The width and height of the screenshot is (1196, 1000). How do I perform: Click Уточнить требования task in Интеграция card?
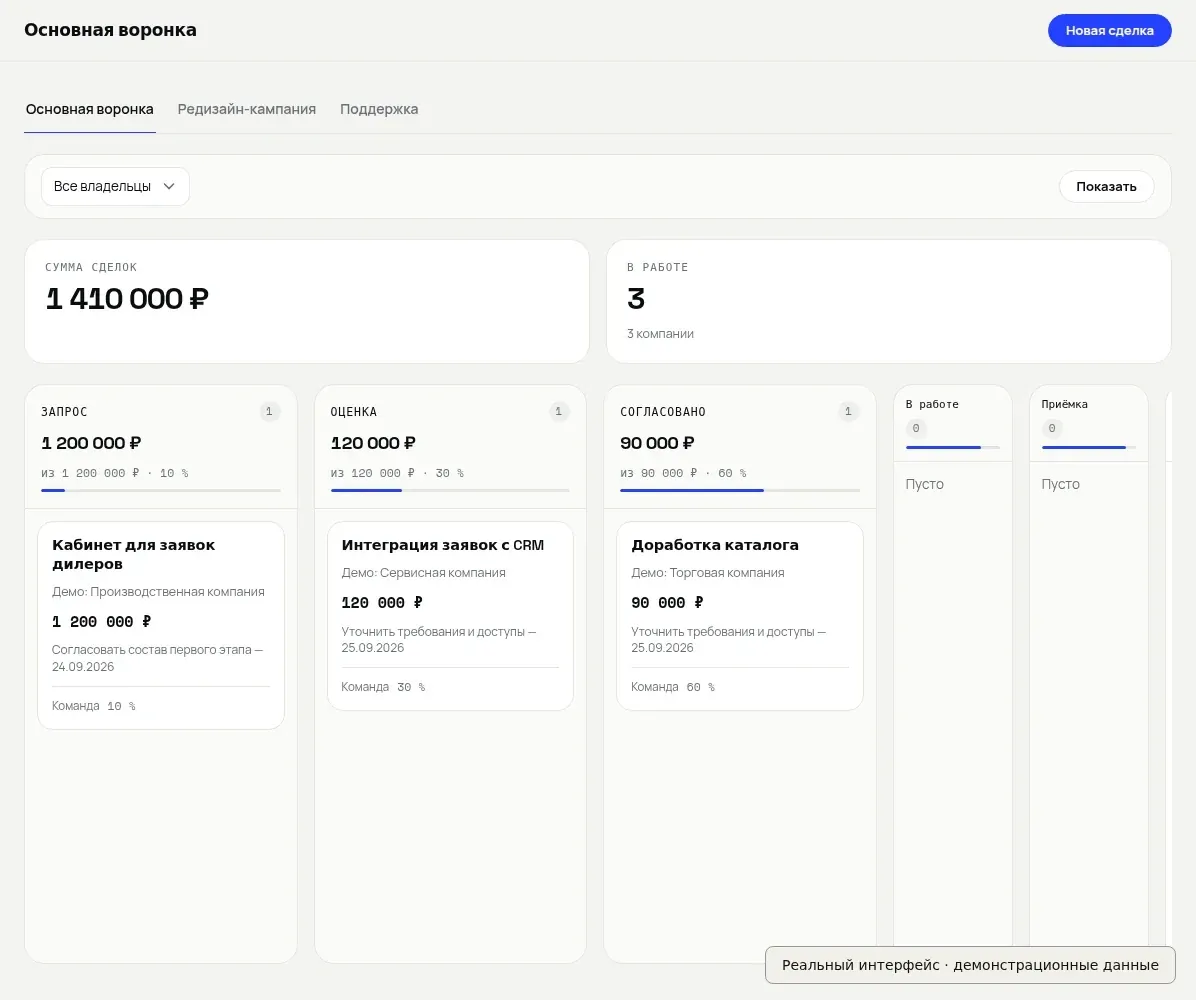[x=439, y=639]
